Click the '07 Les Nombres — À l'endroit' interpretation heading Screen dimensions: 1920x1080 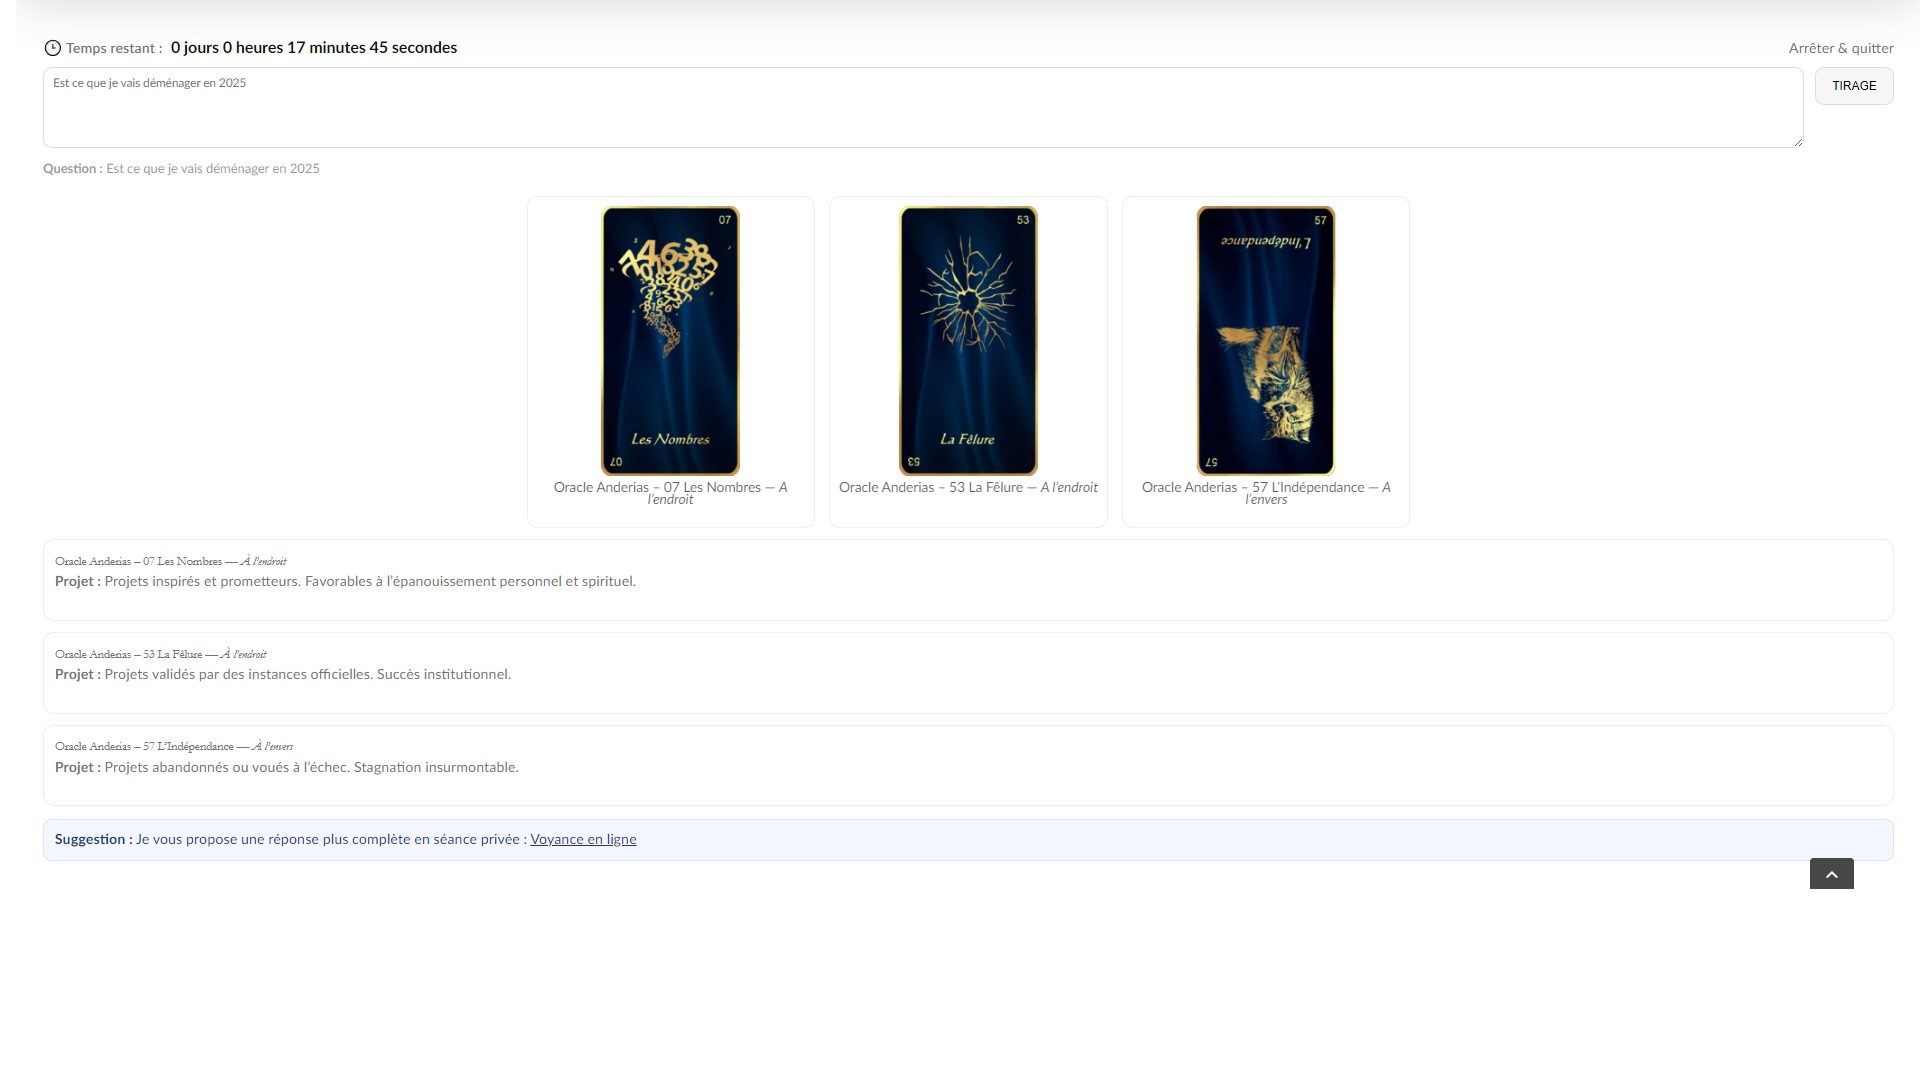click(x=170, y=562)
